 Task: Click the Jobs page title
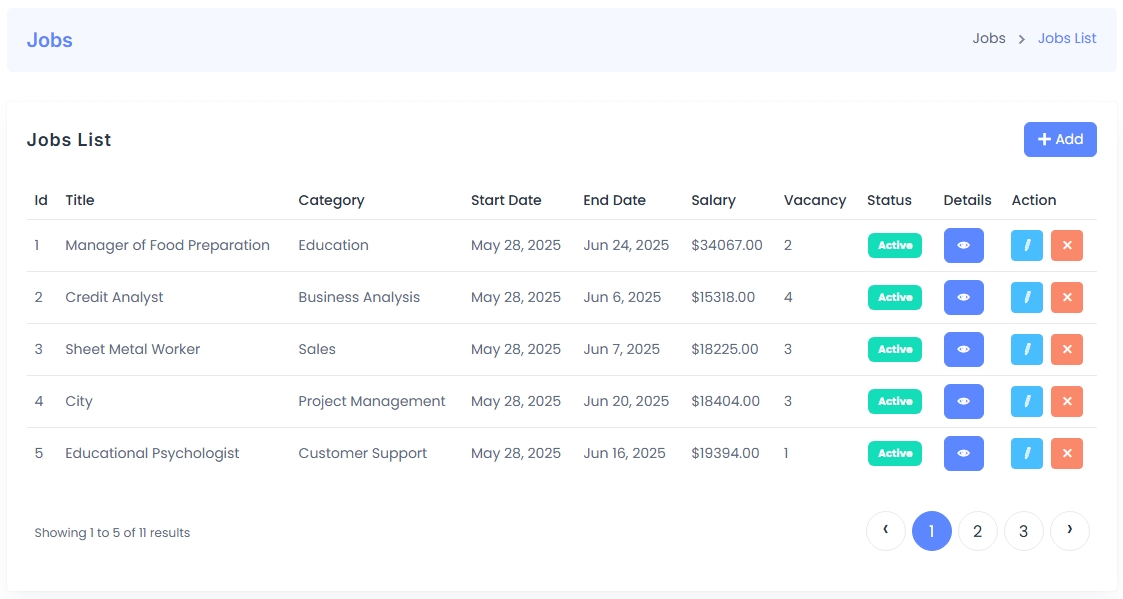[x=49, y=40]
